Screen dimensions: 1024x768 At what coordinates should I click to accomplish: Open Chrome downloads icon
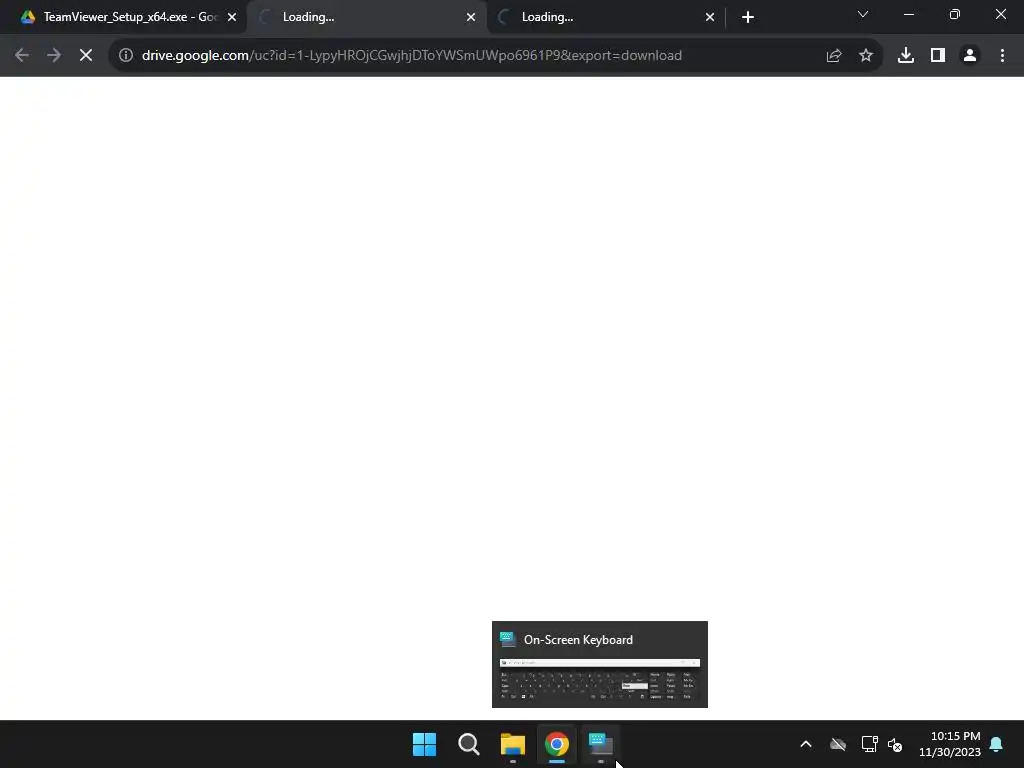point(906,56)
